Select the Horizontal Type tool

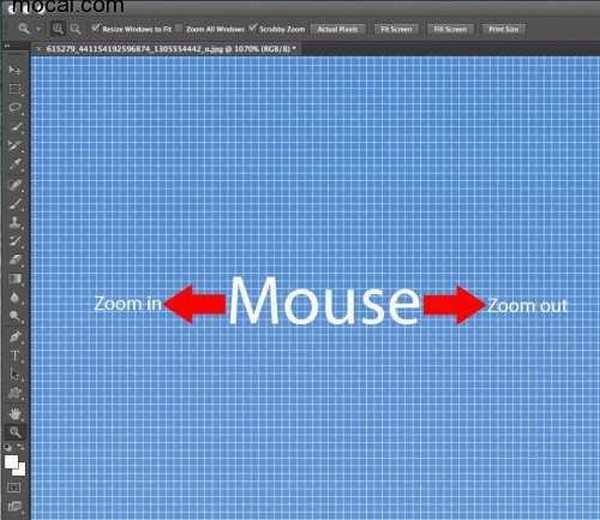tap(15, 355)
